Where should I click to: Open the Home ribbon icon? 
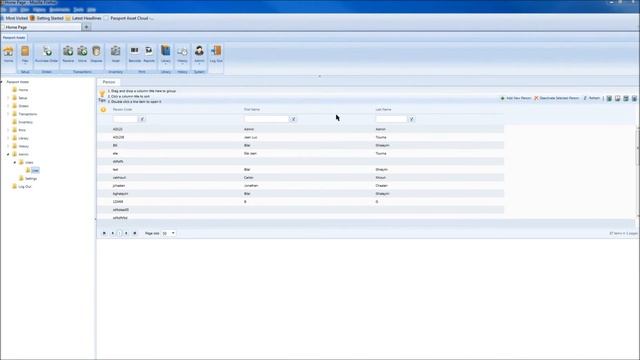tap(8, 54)
